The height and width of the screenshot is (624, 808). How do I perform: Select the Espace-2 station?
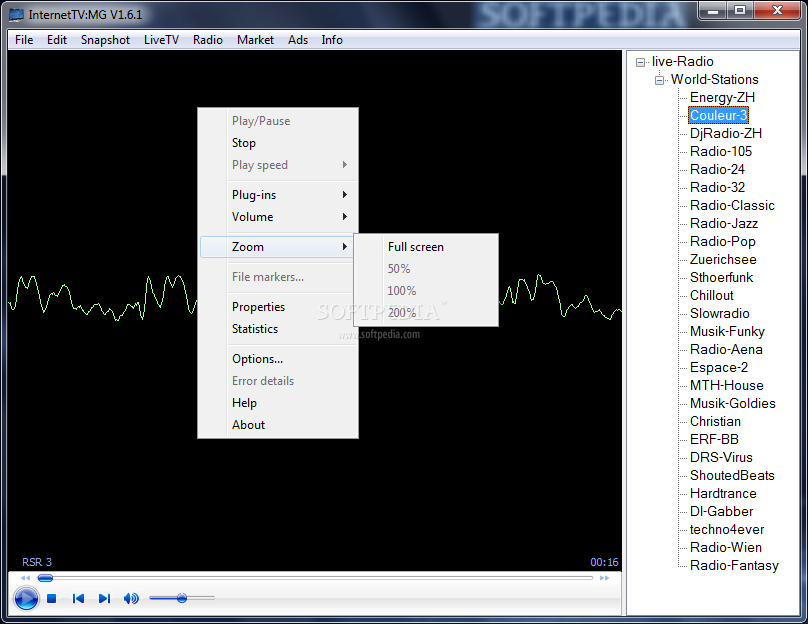click(719, 368)
